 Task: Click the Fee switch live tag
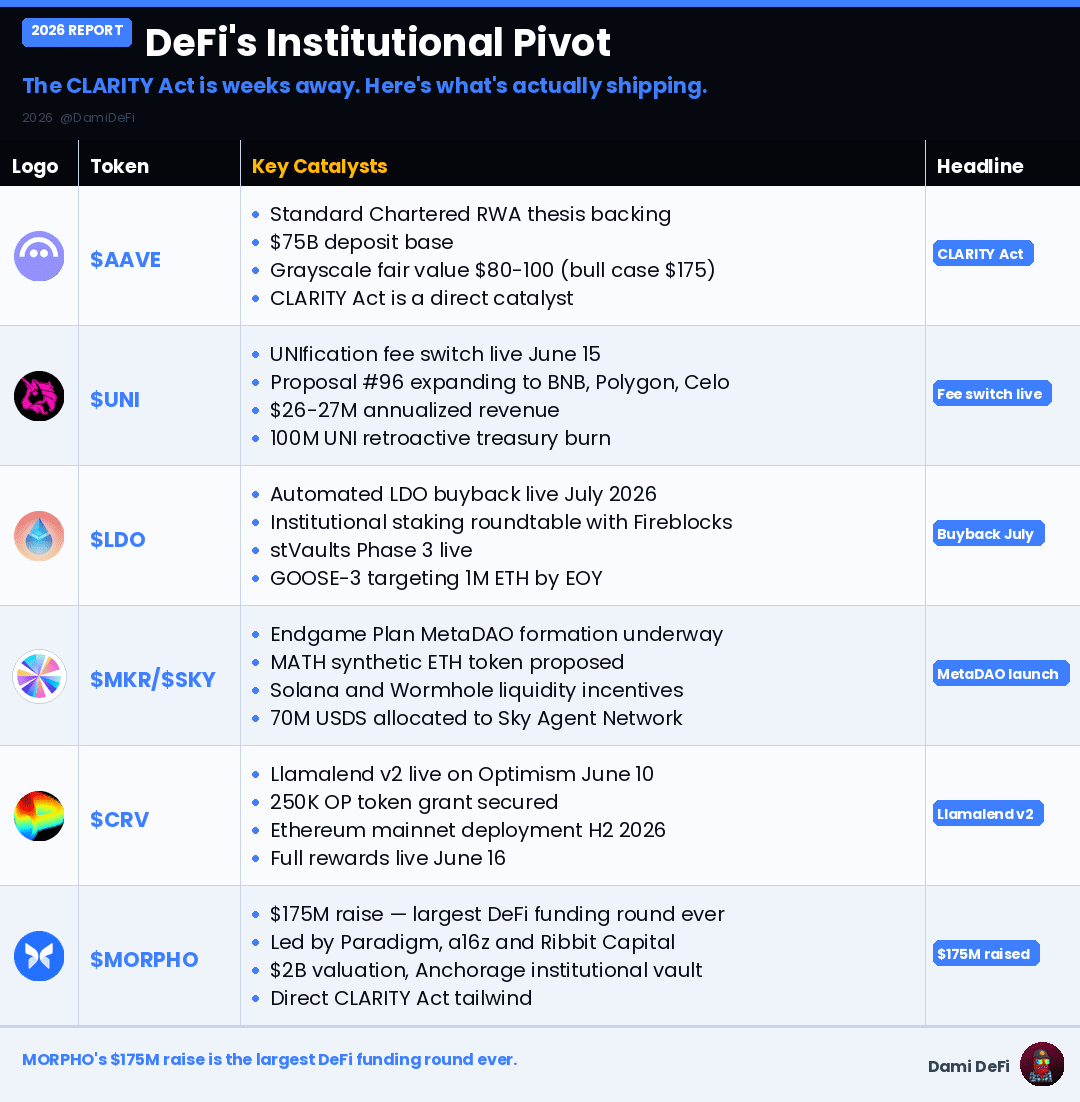click(x=992, y=394)
